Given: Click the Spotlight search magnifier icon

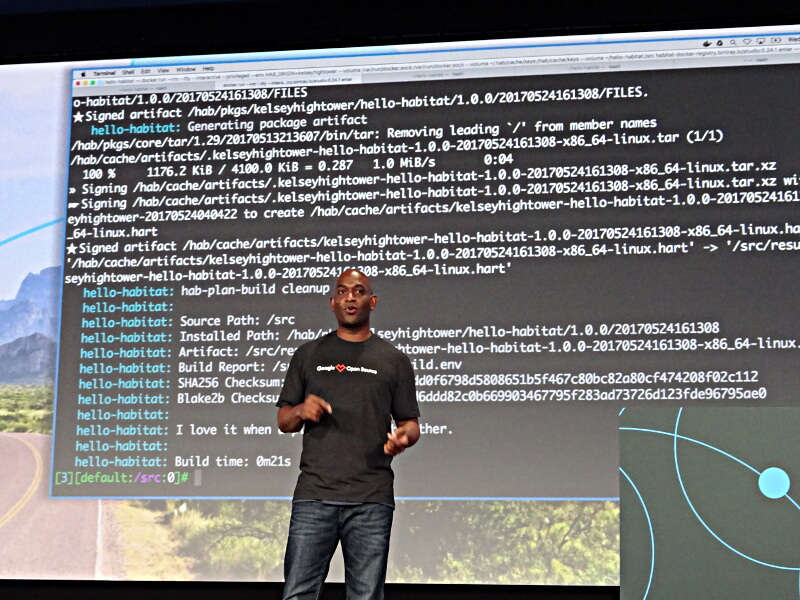Looking at the screenshot, I should point(733,42).
